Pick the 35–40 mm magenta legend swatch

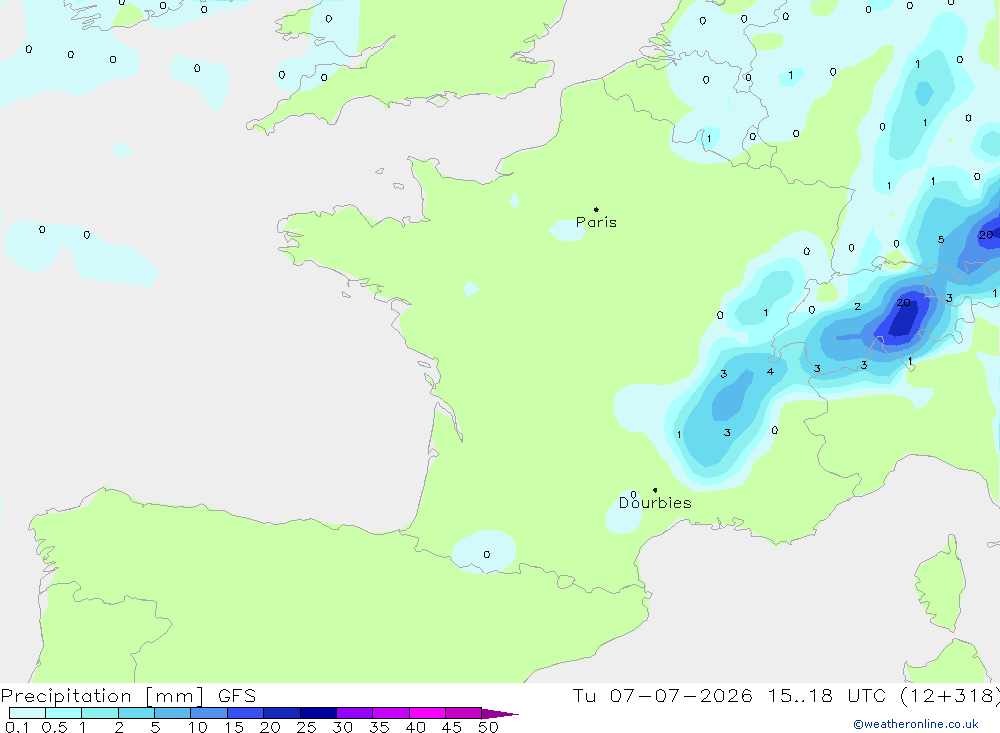[x=391, y=713]
